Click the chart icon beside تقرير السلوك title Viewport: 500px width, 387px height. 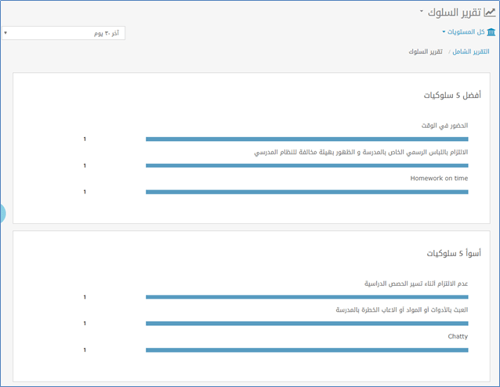click(x=489, y=13)
